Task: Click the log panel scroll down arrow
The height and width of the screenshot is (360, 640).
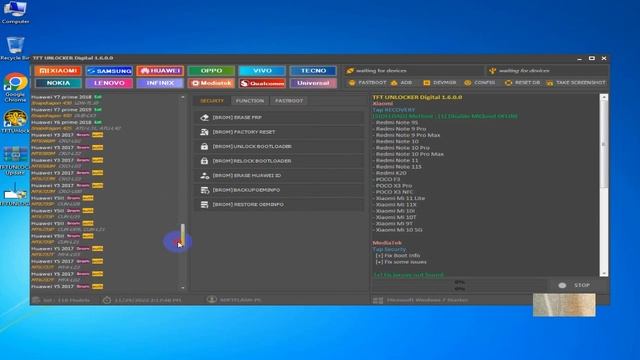Action: click(x=604, y=273)
